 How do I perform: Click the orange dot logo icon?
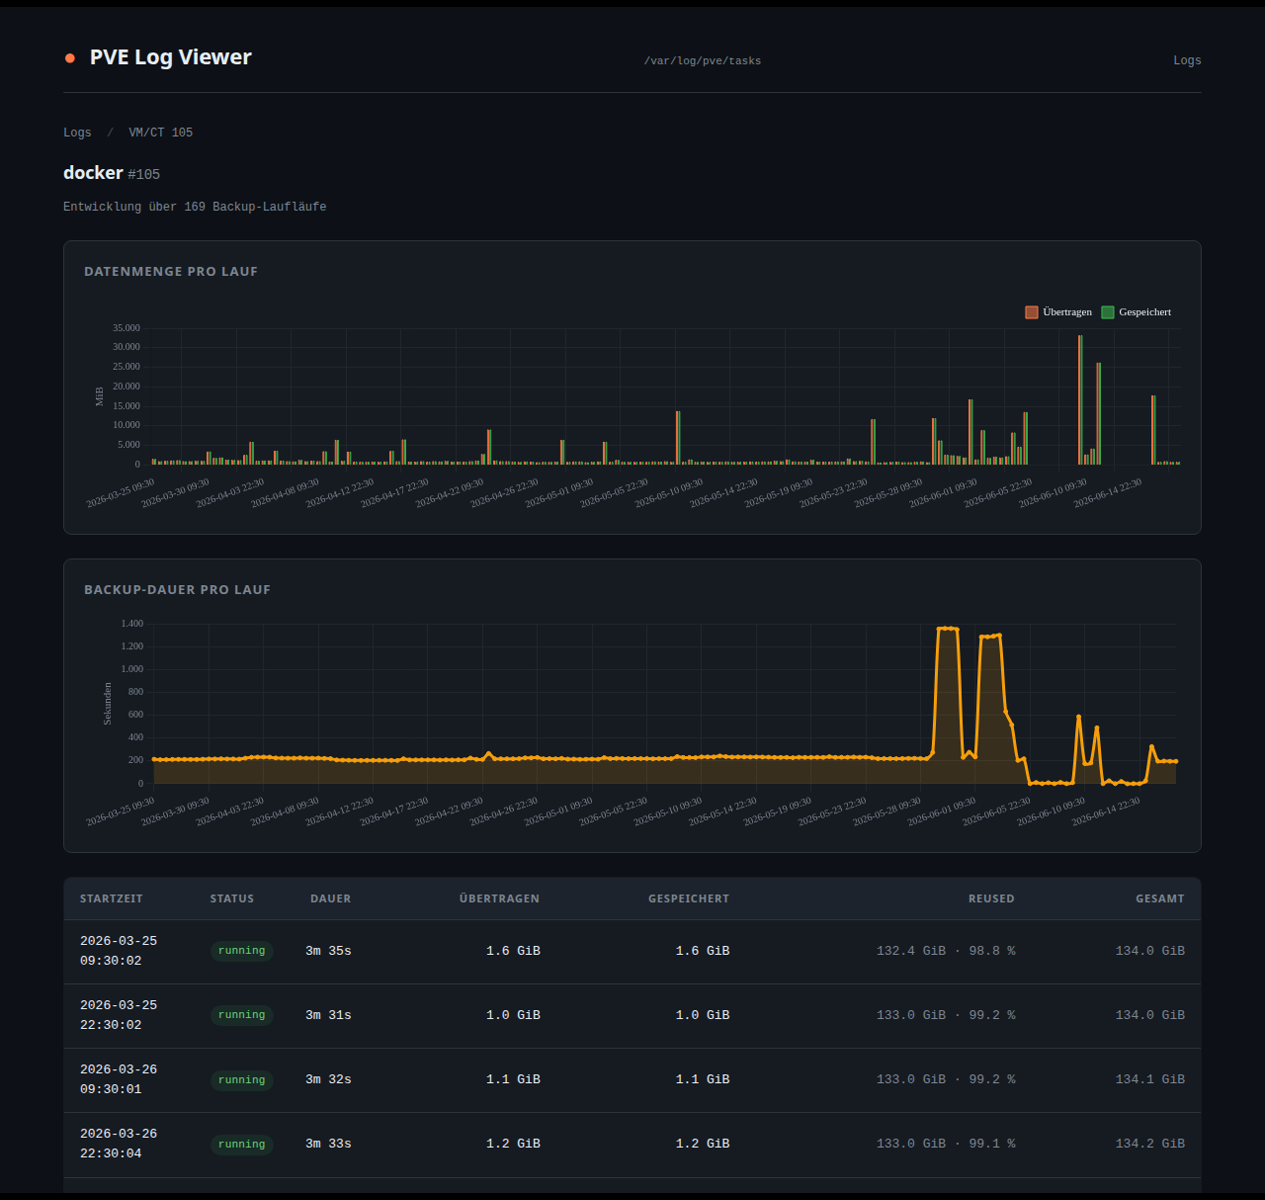[x=70, y=58]
